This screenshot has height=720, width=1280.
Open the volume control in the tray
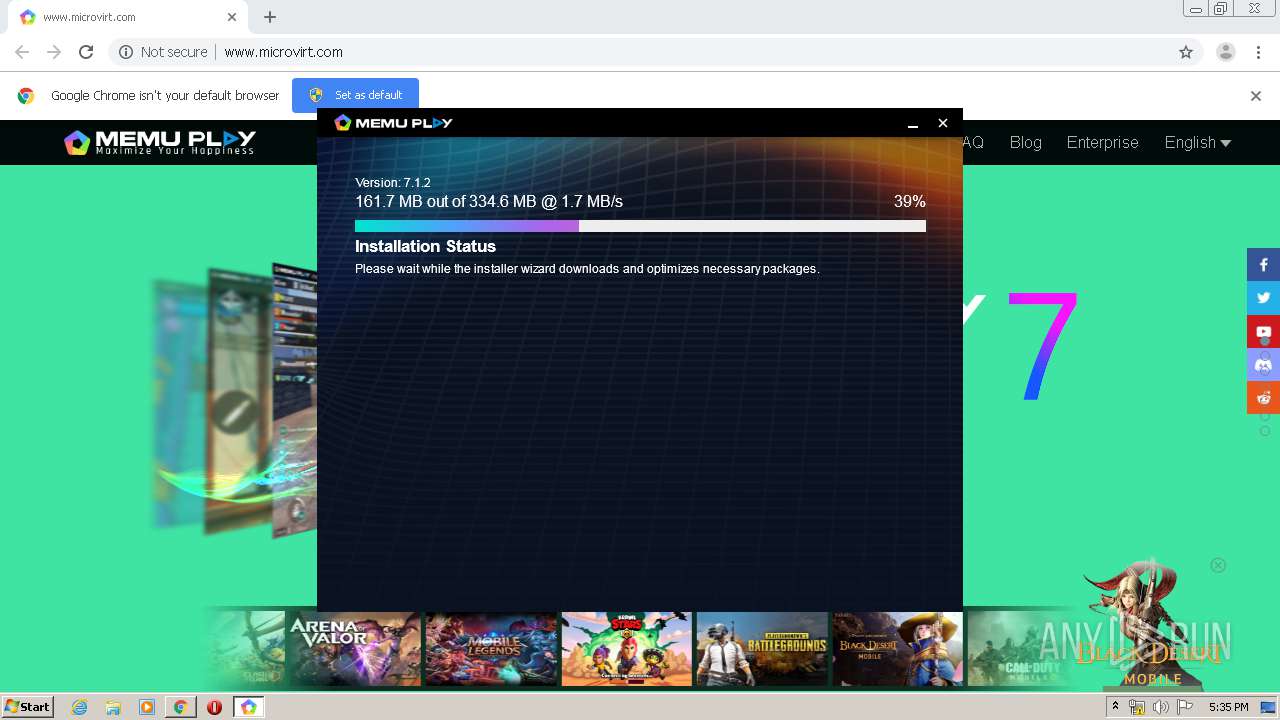tap(1160, 707)
